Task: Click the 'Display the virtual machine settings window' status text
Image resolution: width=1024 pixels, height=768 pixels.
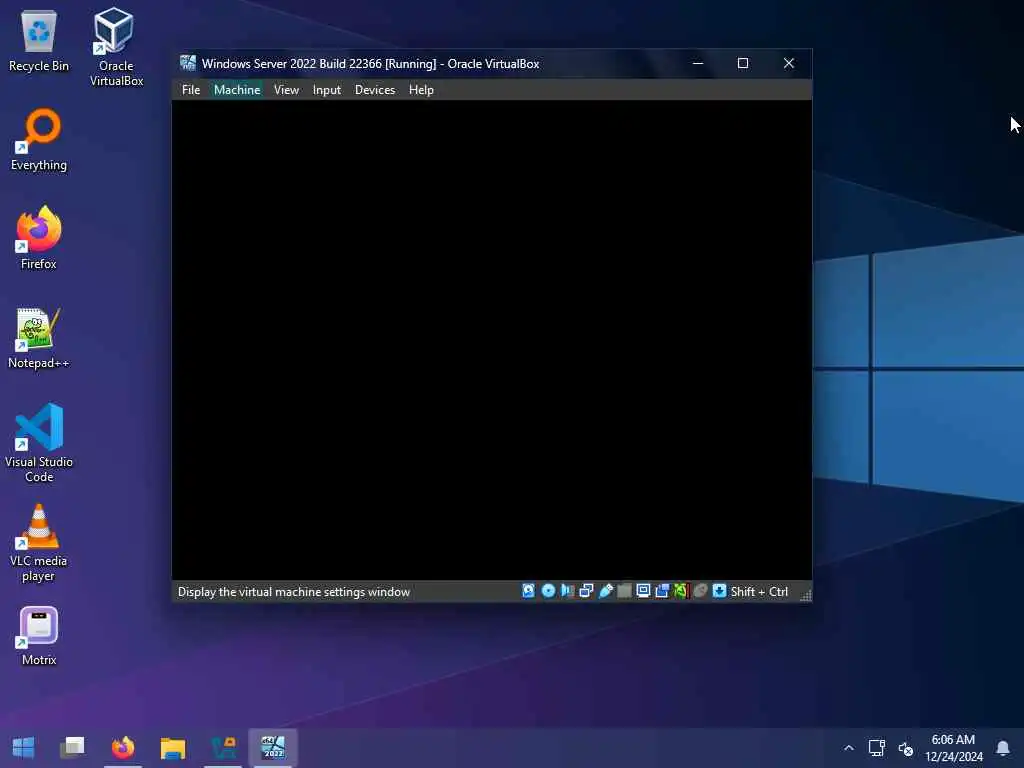Action: coord(294,592)
